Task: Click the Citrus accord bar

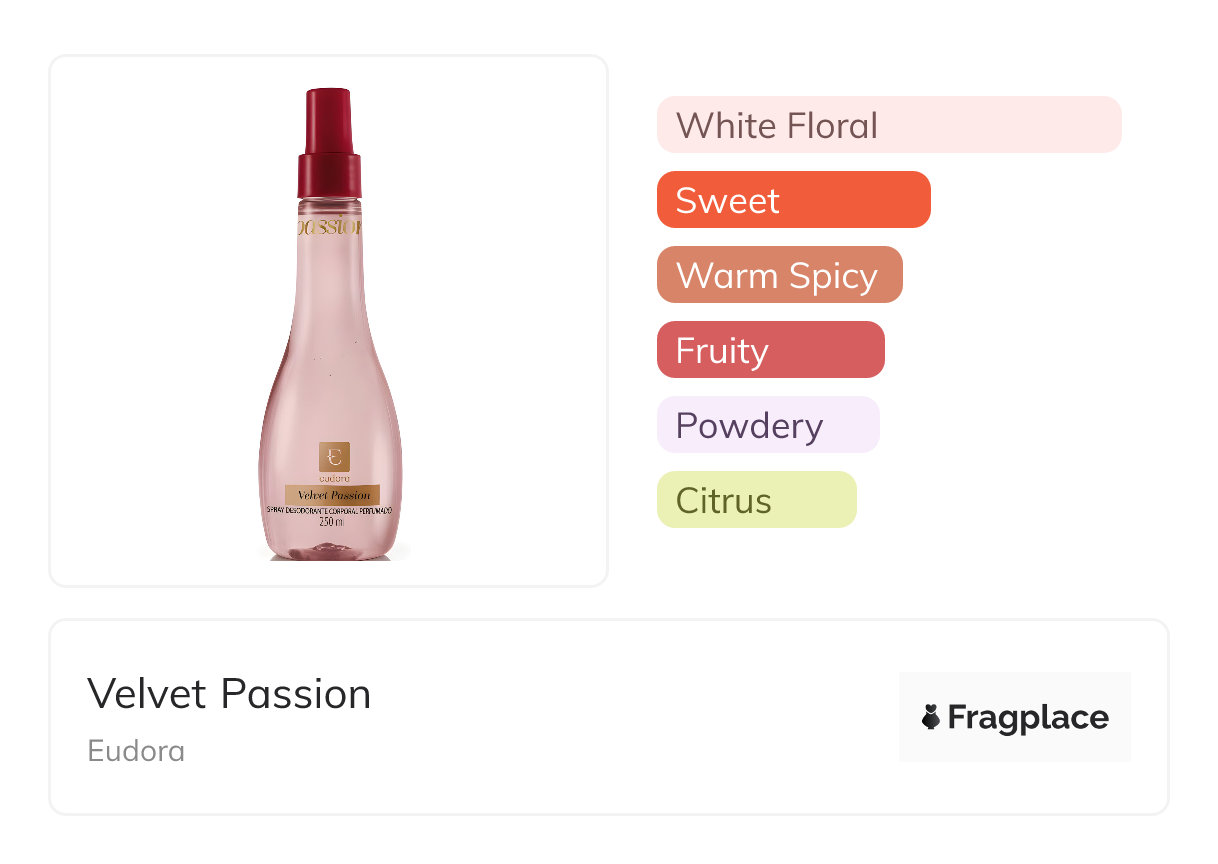Action: click(756, 500)
